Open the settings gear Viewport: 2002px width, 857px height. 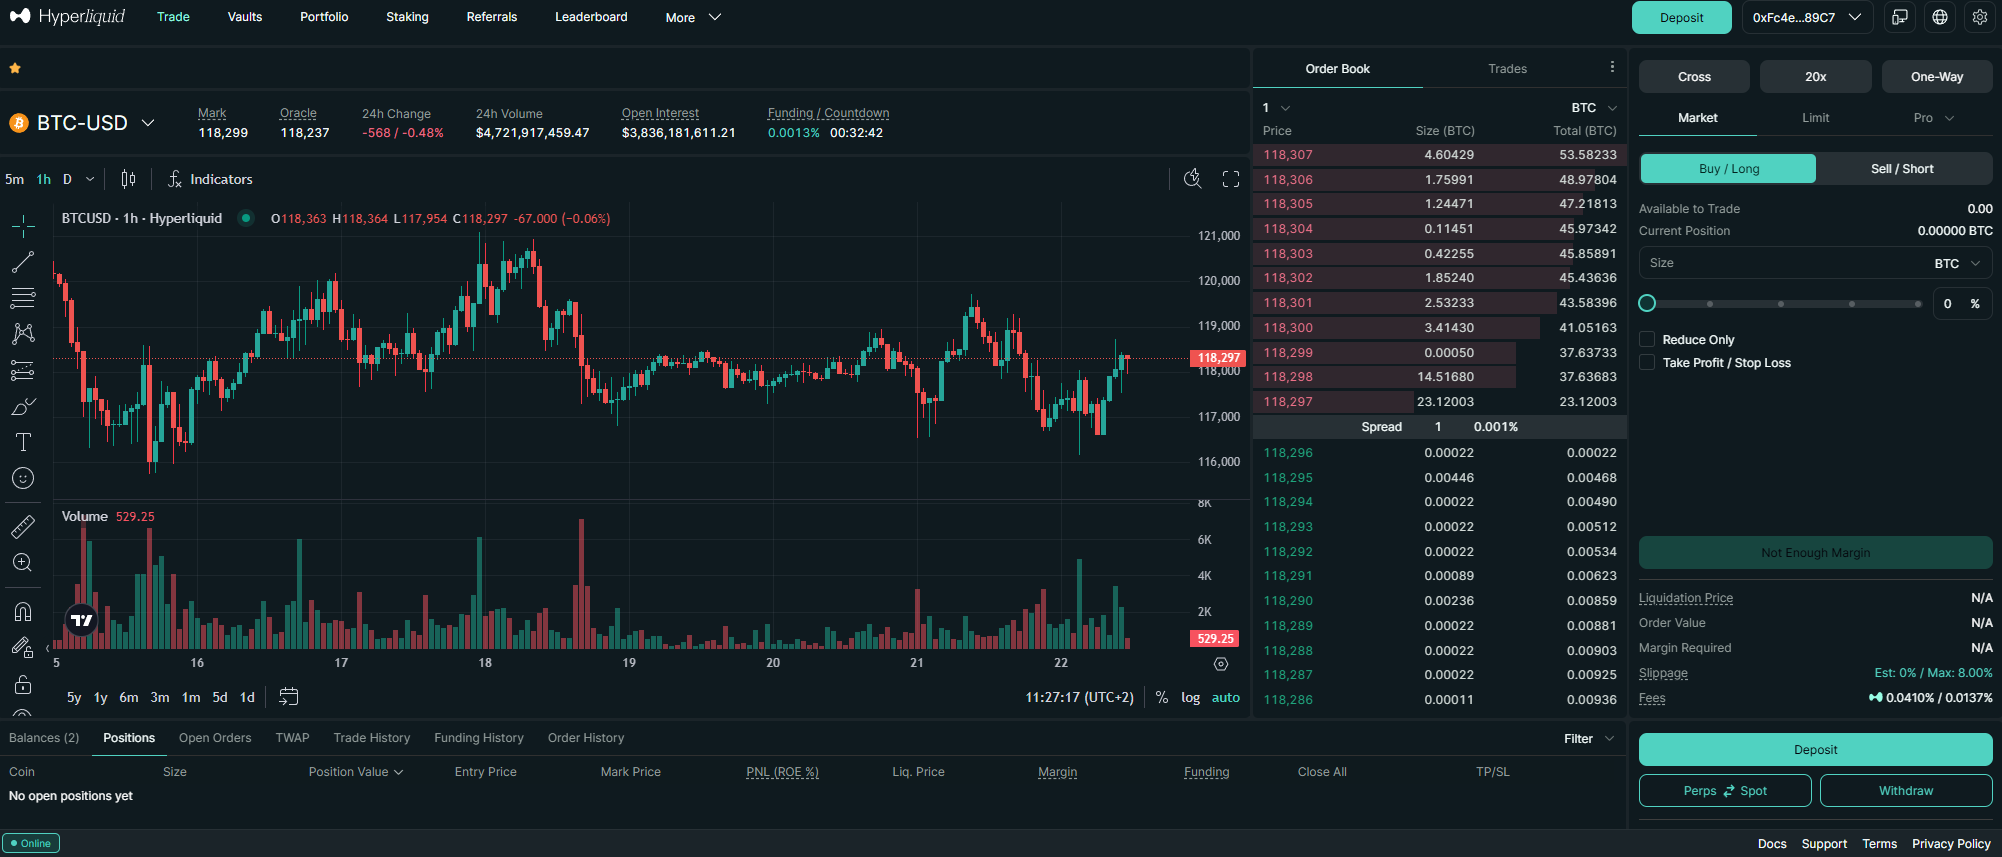(x=1980, y=17)
